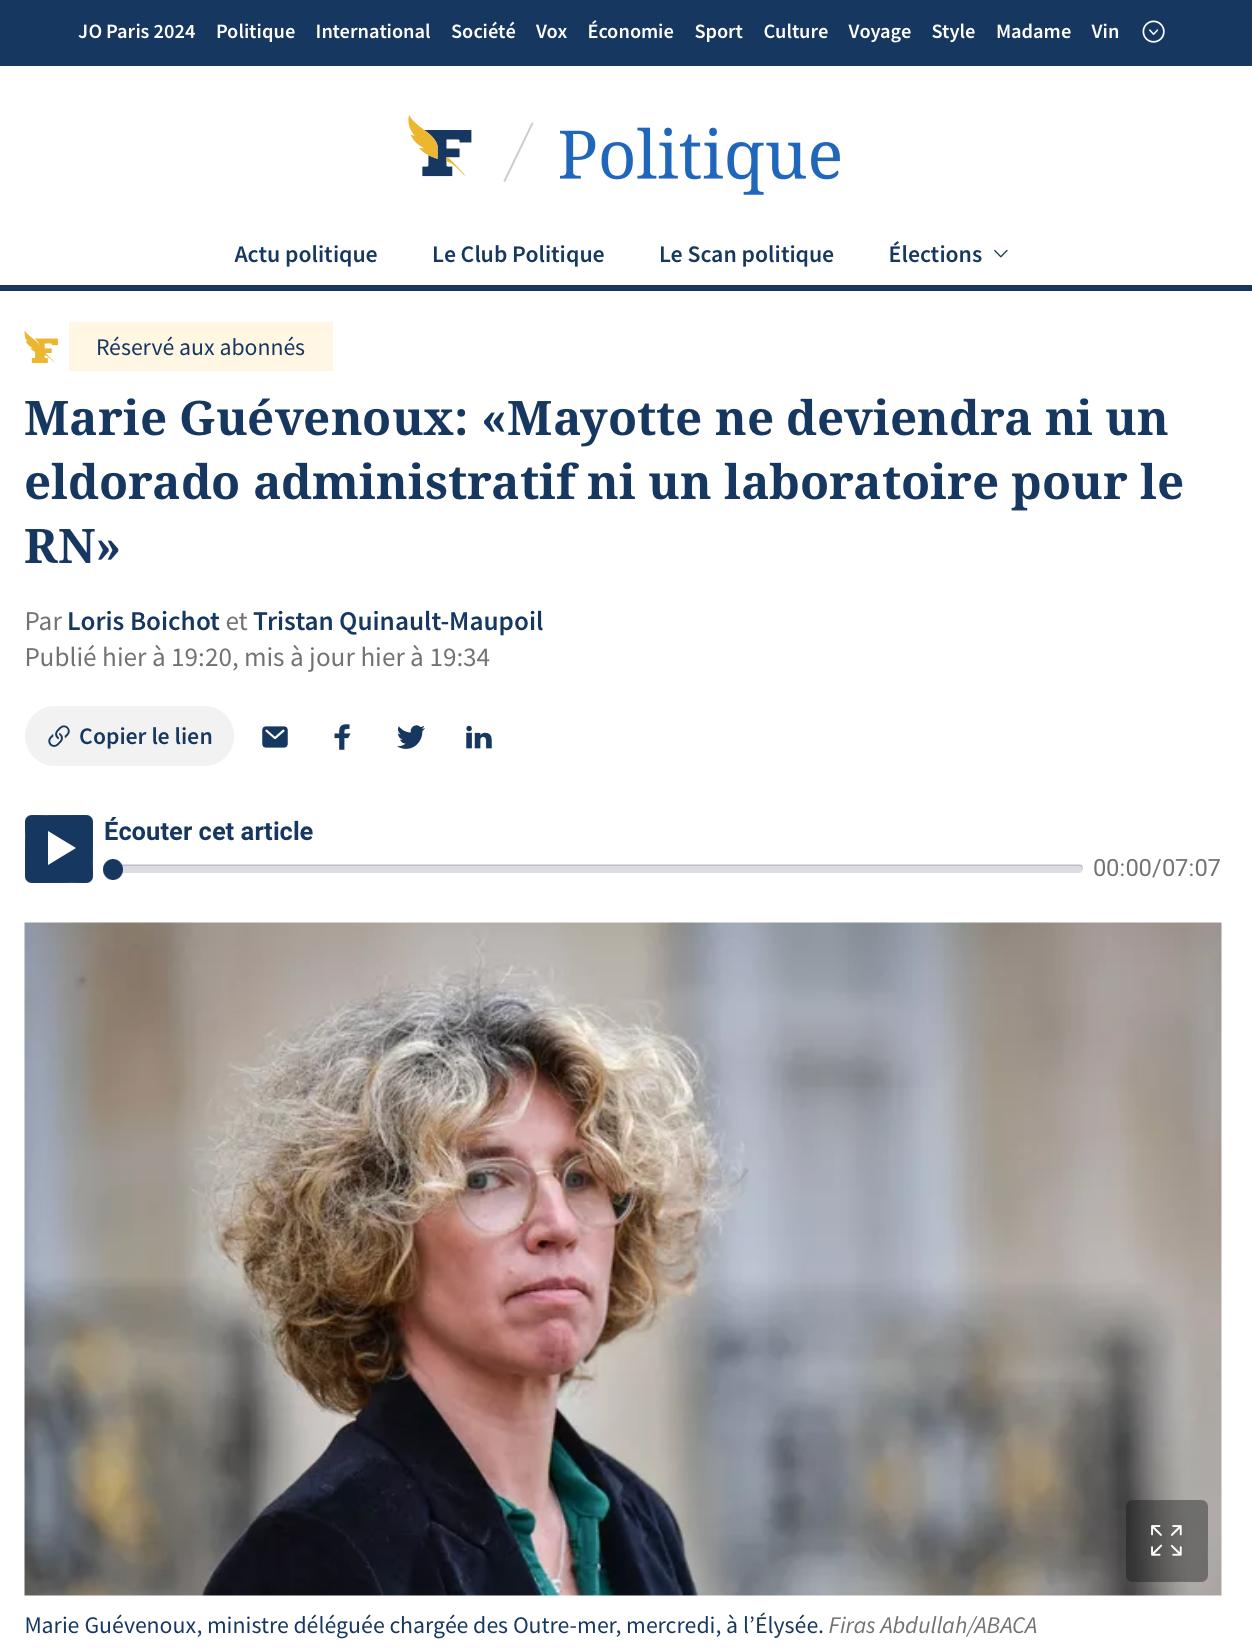Screen dimensions: 1252x1652
Task: Share article on LinkedIn
Action: (x=478, y=737)
